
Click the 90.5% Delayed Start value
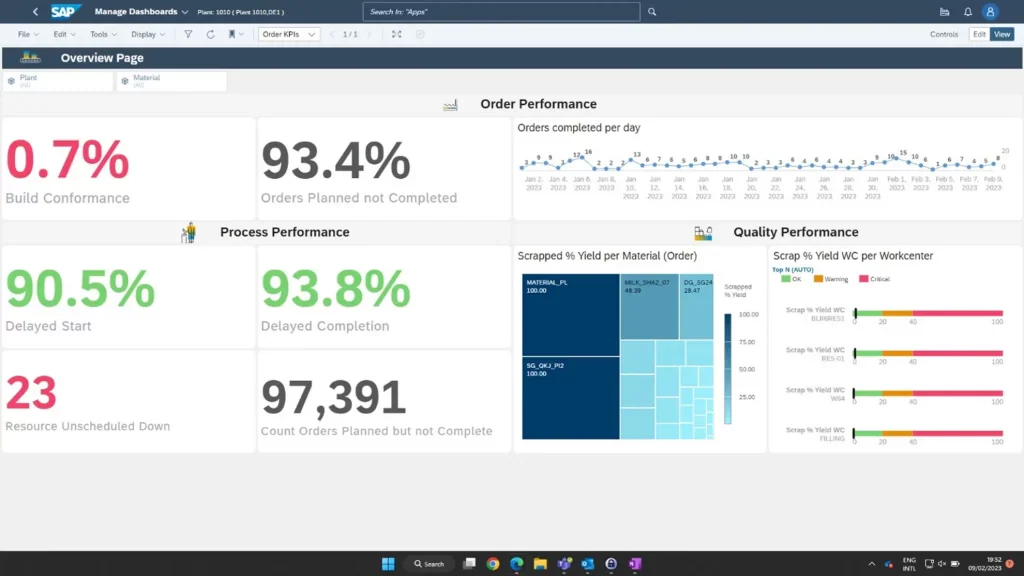tap(80, 289)
